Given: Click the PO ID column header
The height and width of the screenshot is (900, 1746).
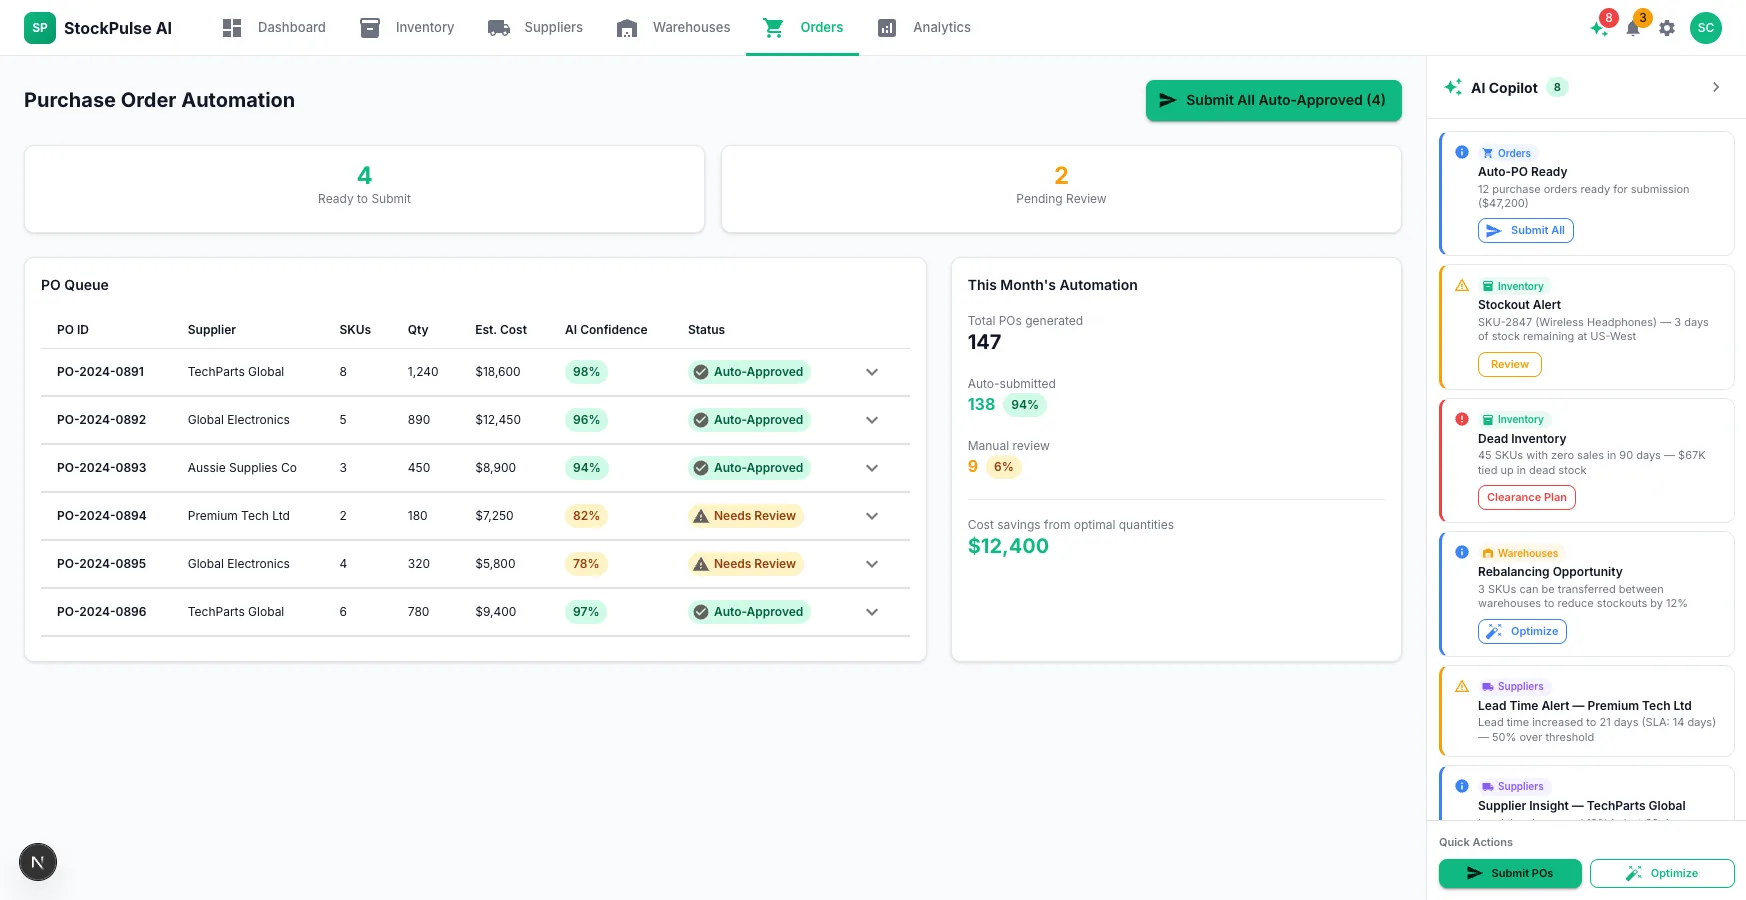Looking at the screenshot, I should point(73,330).
